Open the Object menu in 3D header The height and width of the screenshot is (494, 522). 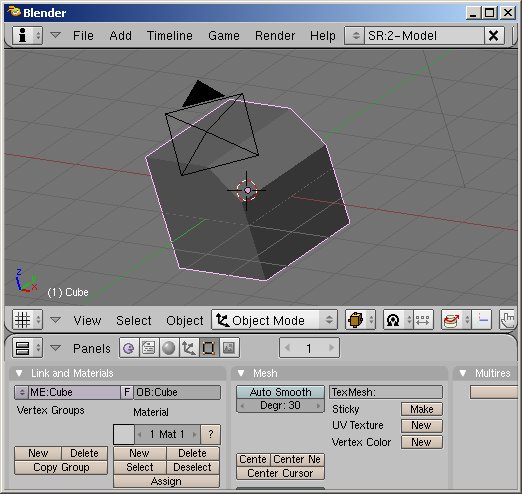(185, 320)
